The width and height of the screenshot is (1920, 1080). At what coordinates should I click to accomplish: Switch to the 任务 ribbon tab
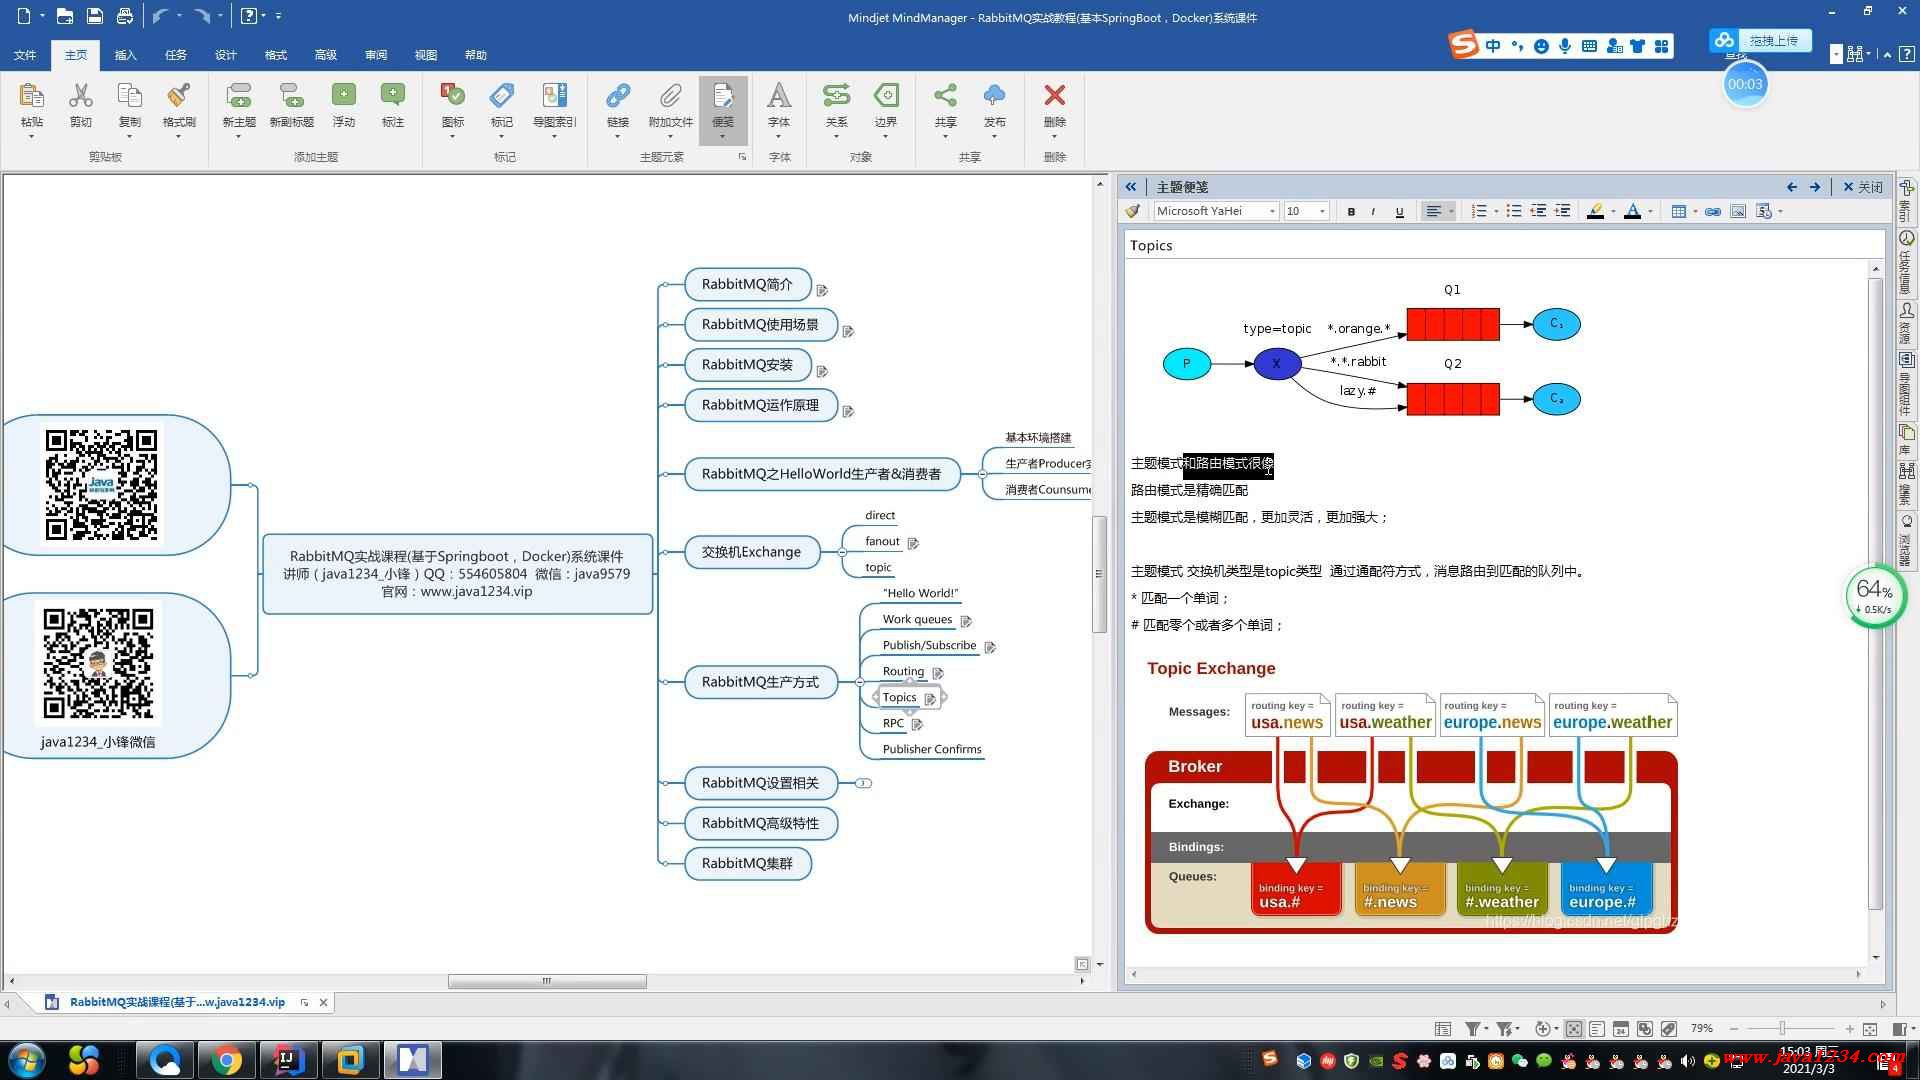point(175,55)
